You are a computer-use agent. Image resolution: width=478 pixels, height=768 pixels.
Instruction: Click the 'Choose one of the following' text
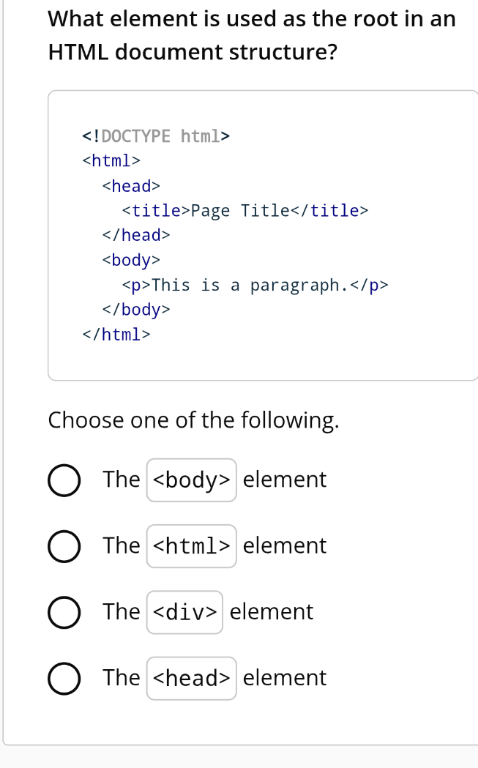pyautogui.click(x=193, y=421)
